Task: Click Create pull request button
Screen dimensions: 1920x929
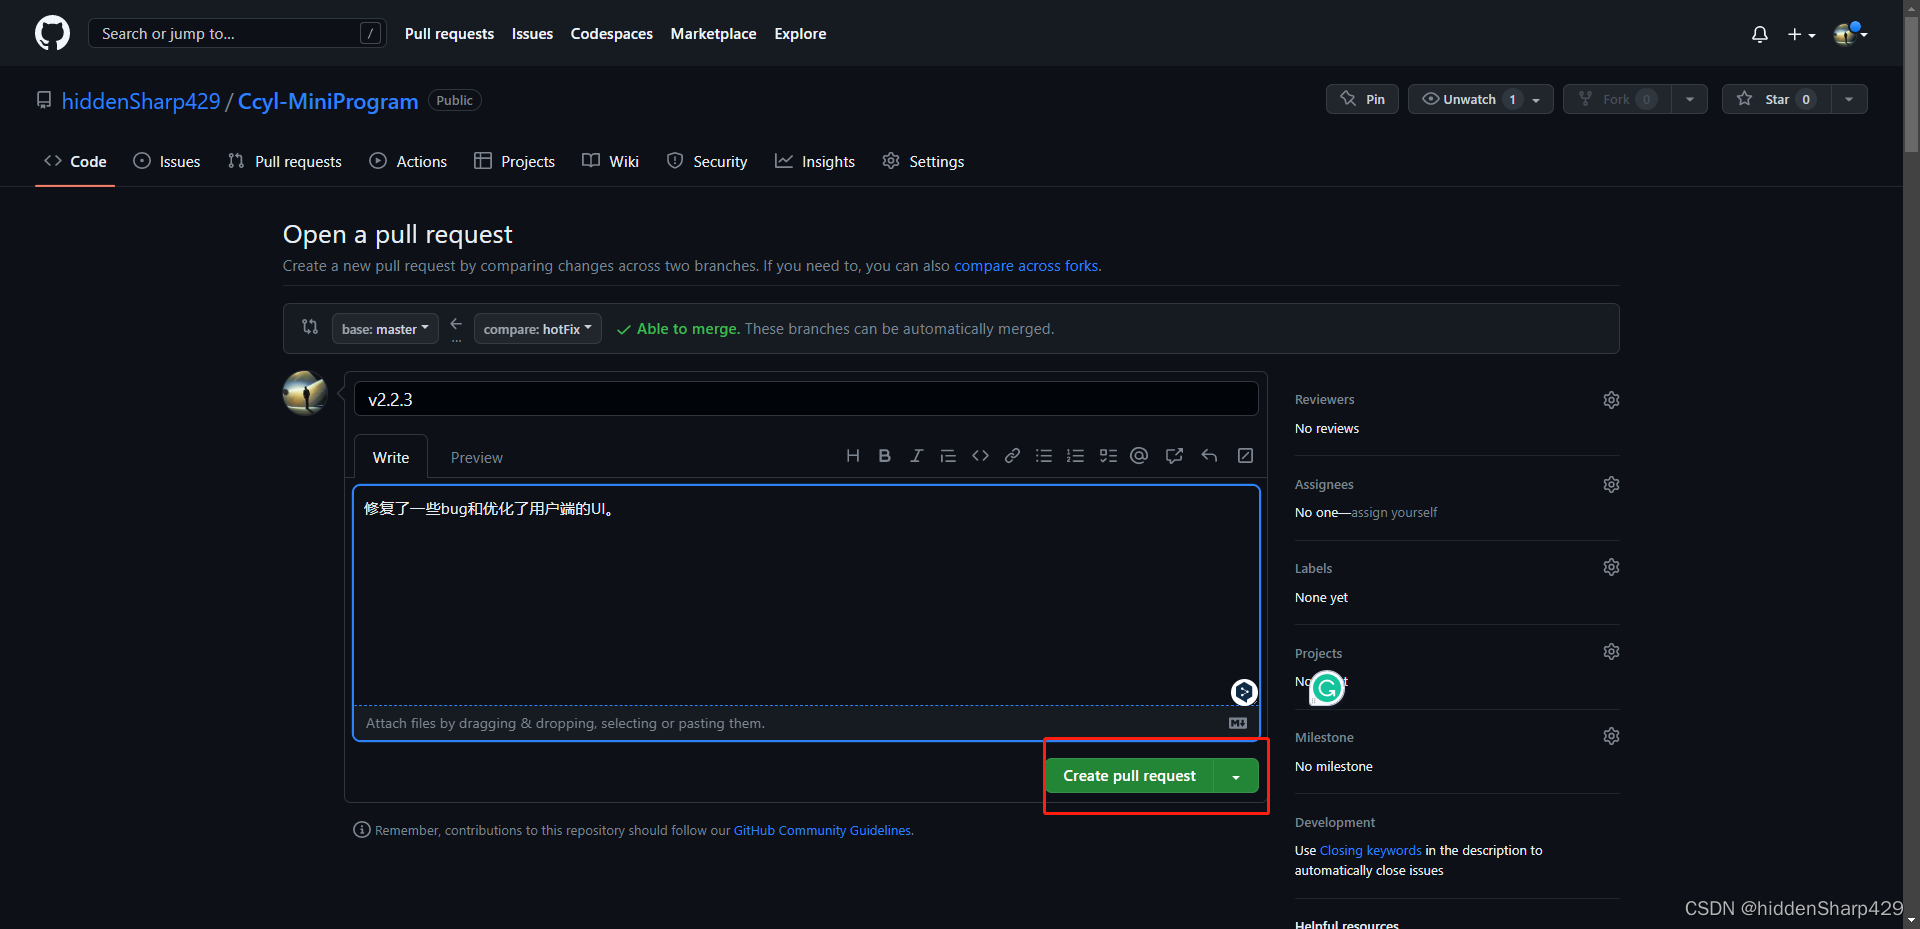Action: 1129,776
